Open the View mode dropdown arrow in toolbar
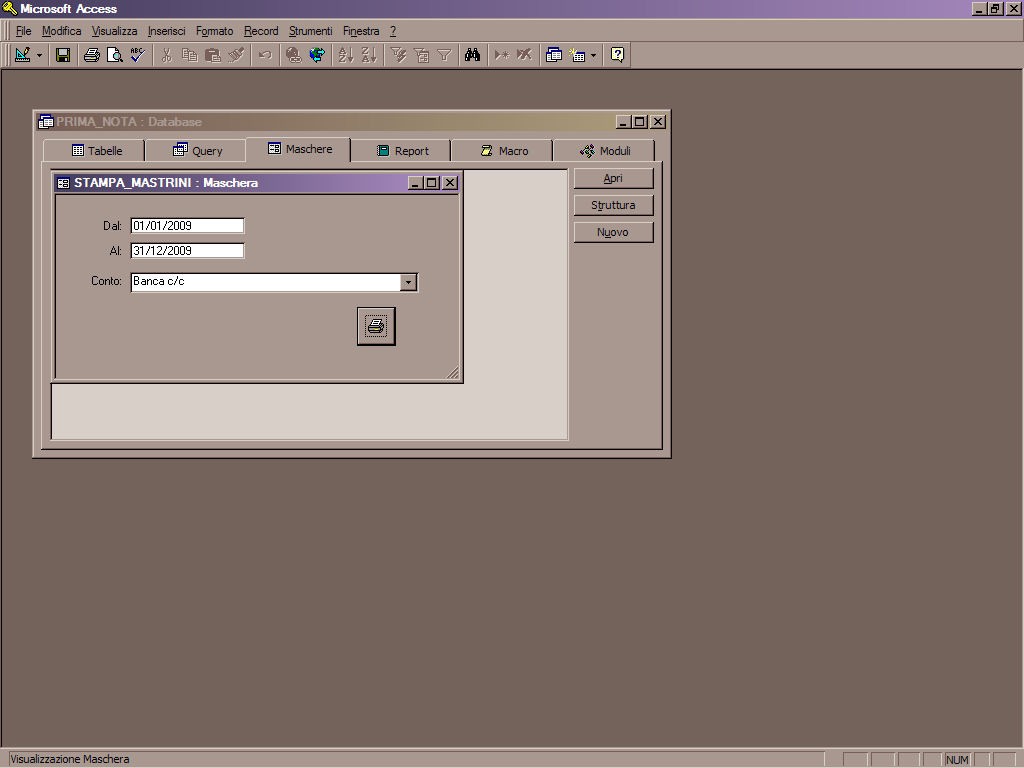The height and width of the screenshot is (768, 1024). pos(40,55)
